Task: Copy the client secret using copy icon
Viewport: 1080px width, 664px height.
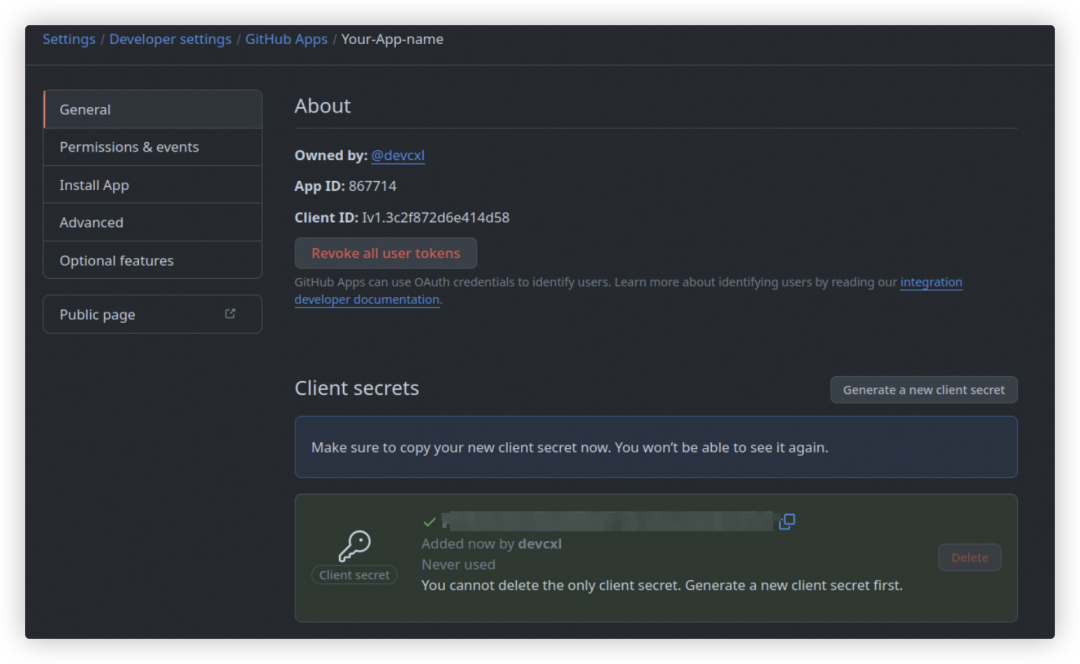Action: pyautogui.click(x=787, y=521)
